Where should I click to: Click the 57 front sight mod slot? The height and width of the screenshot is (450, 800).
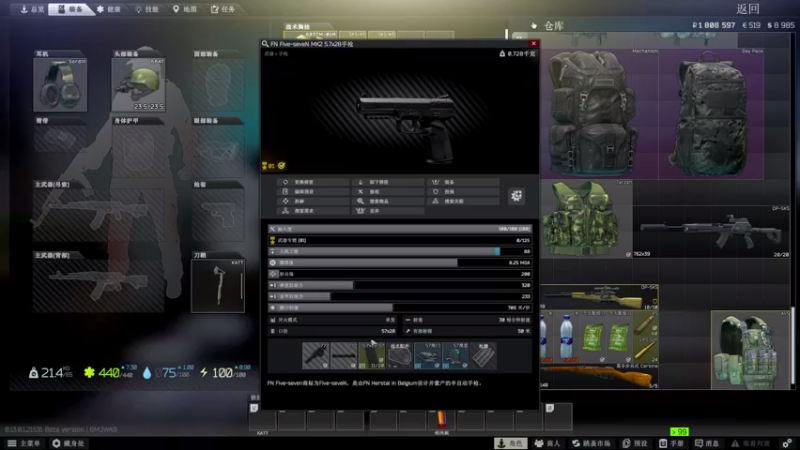(456, 355)
